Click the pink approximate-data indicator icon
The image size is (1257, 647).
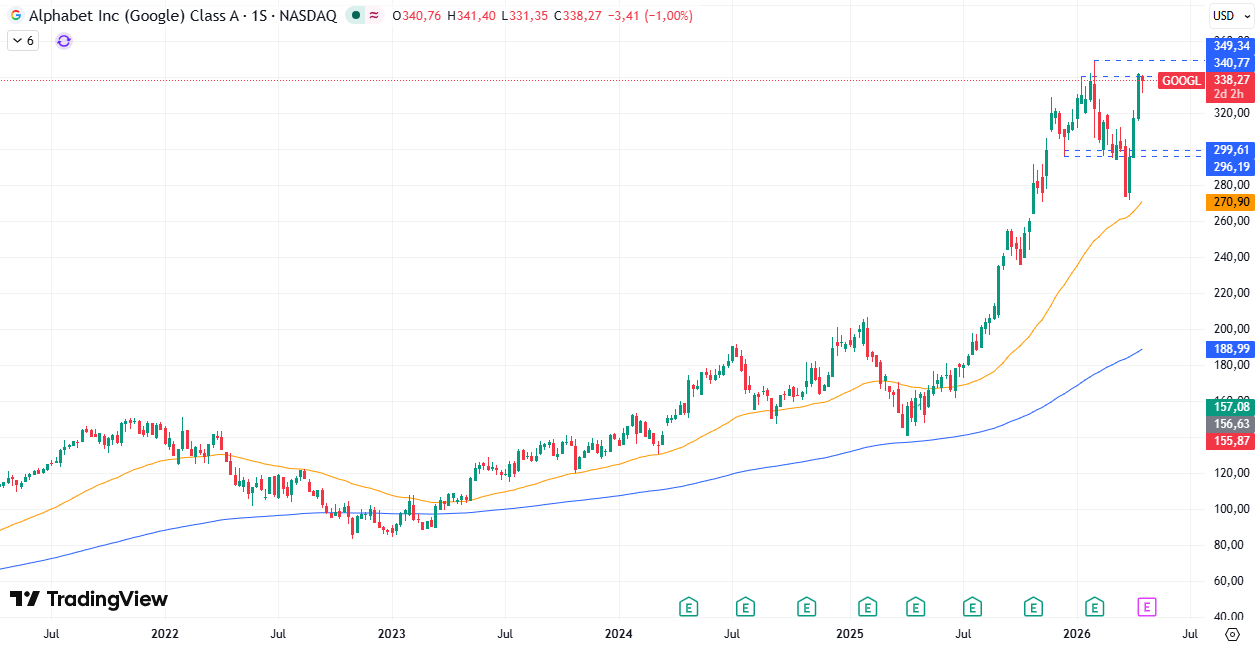(x=374, y=16)
